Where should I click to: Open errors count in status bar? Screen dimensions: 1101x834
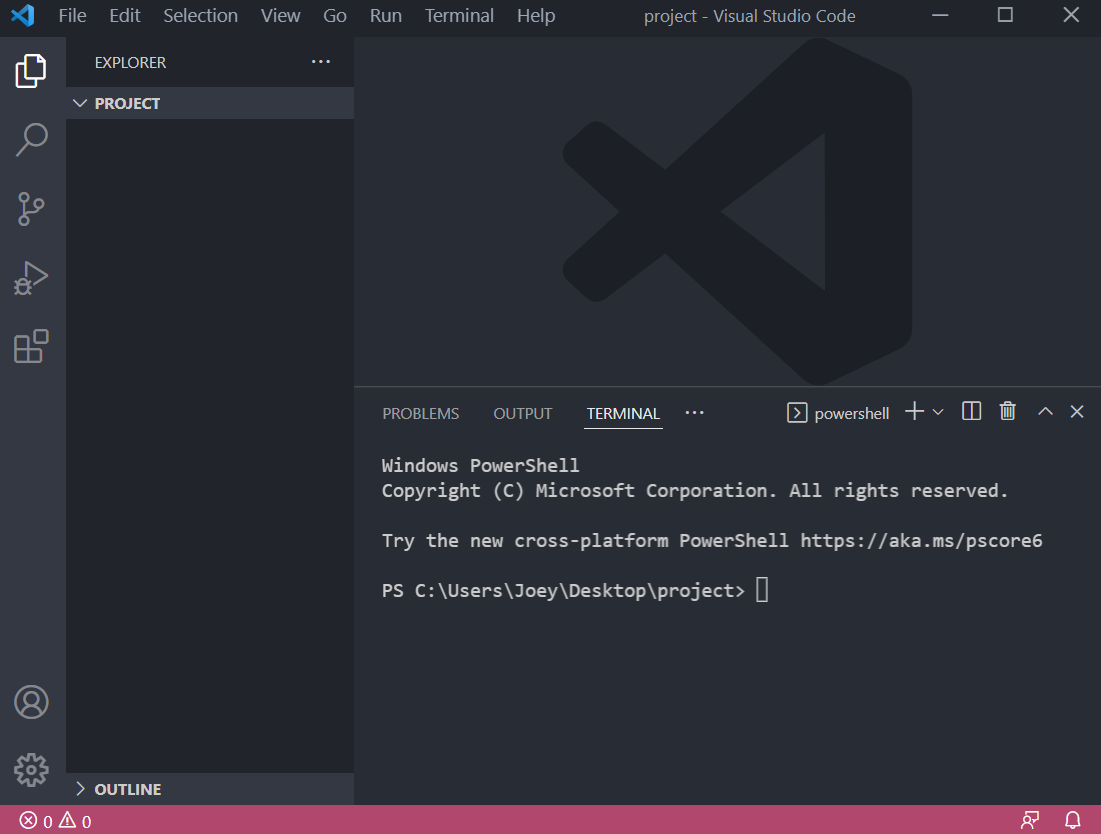(x=36, y=821)
